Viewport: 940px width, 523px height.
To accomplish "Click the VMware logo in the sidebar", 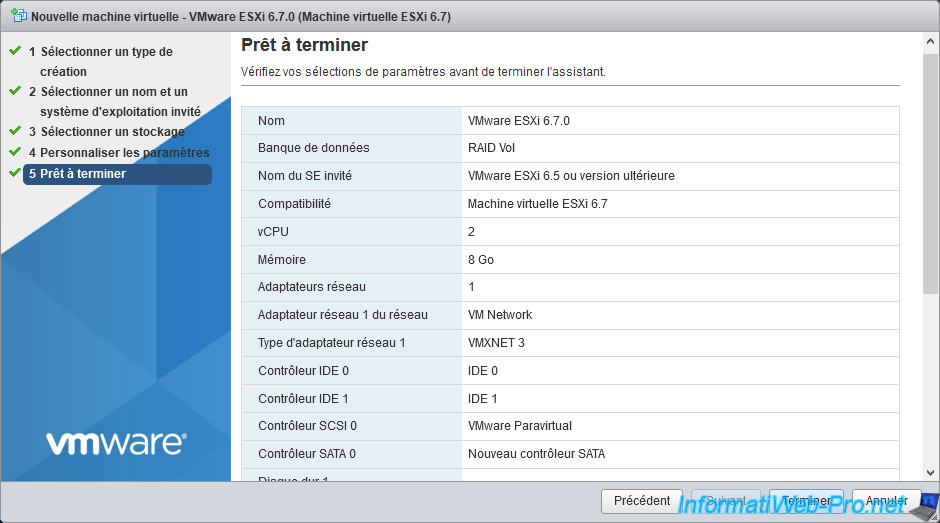I will (x=115, y=442).
